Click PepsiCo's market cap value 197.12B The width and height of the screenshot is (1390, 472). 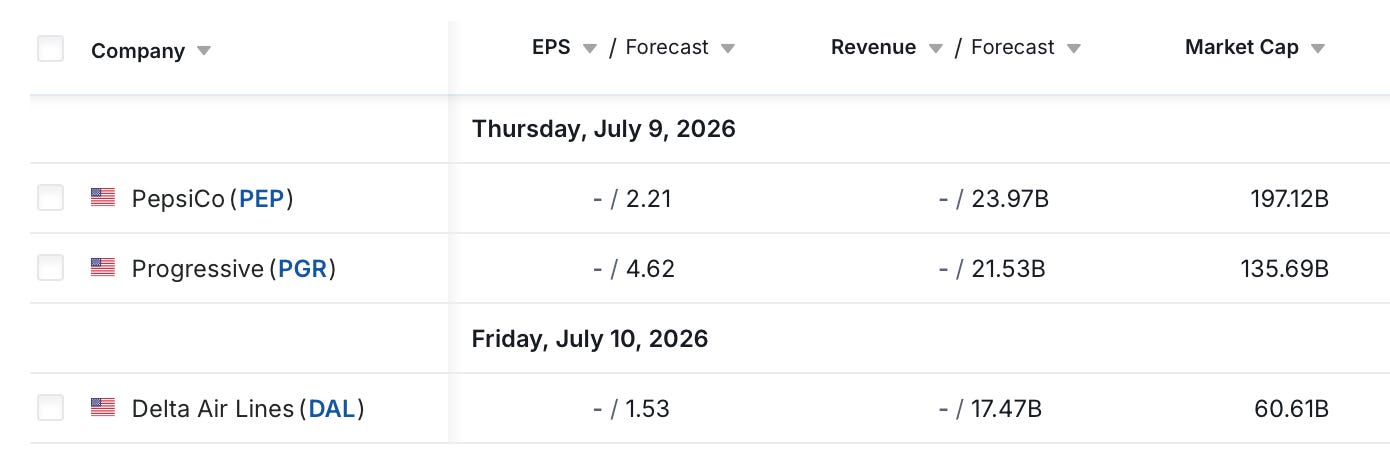pyautogui.click(x=1290, y=199)
